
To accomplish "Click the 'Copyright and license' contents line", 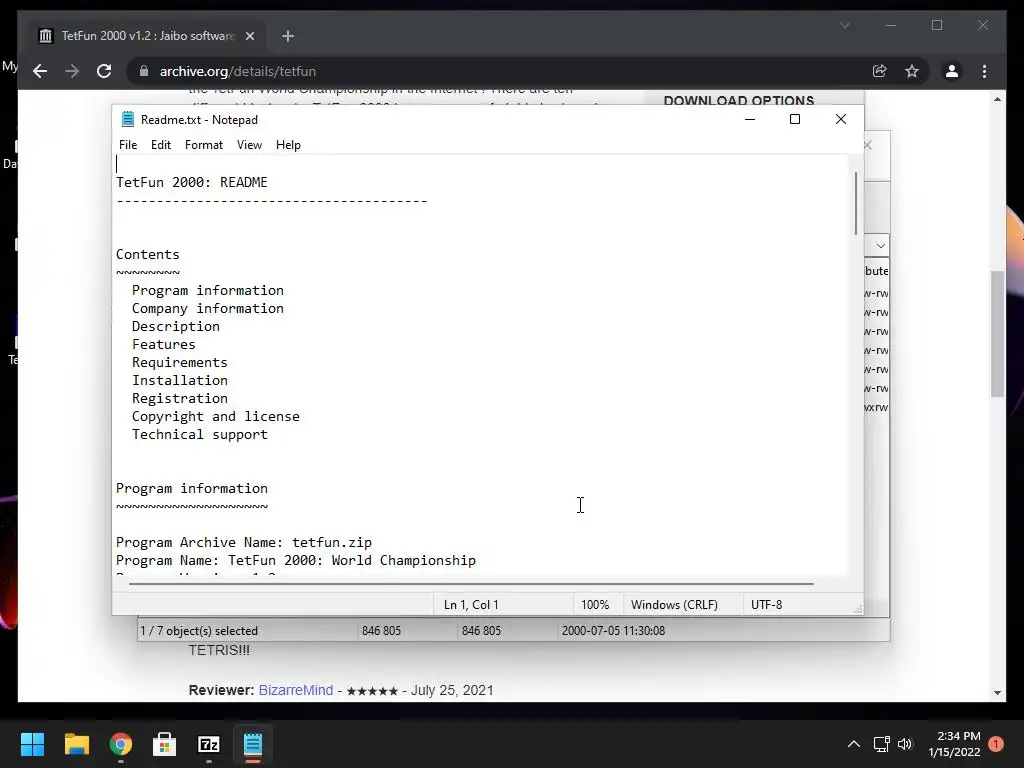I will coord(216,417).
